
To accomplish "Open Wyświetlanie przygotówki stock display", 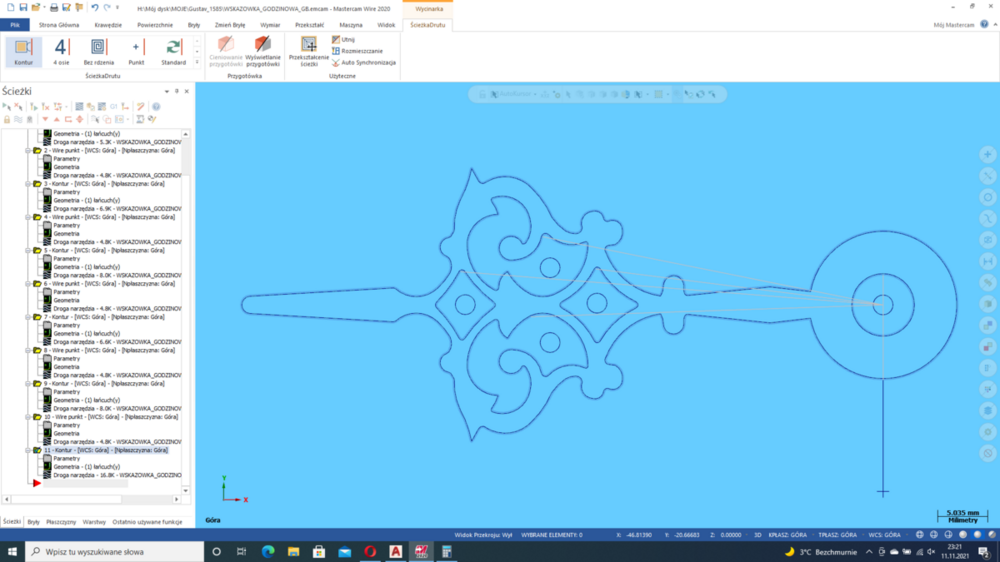I will point(263,52).
